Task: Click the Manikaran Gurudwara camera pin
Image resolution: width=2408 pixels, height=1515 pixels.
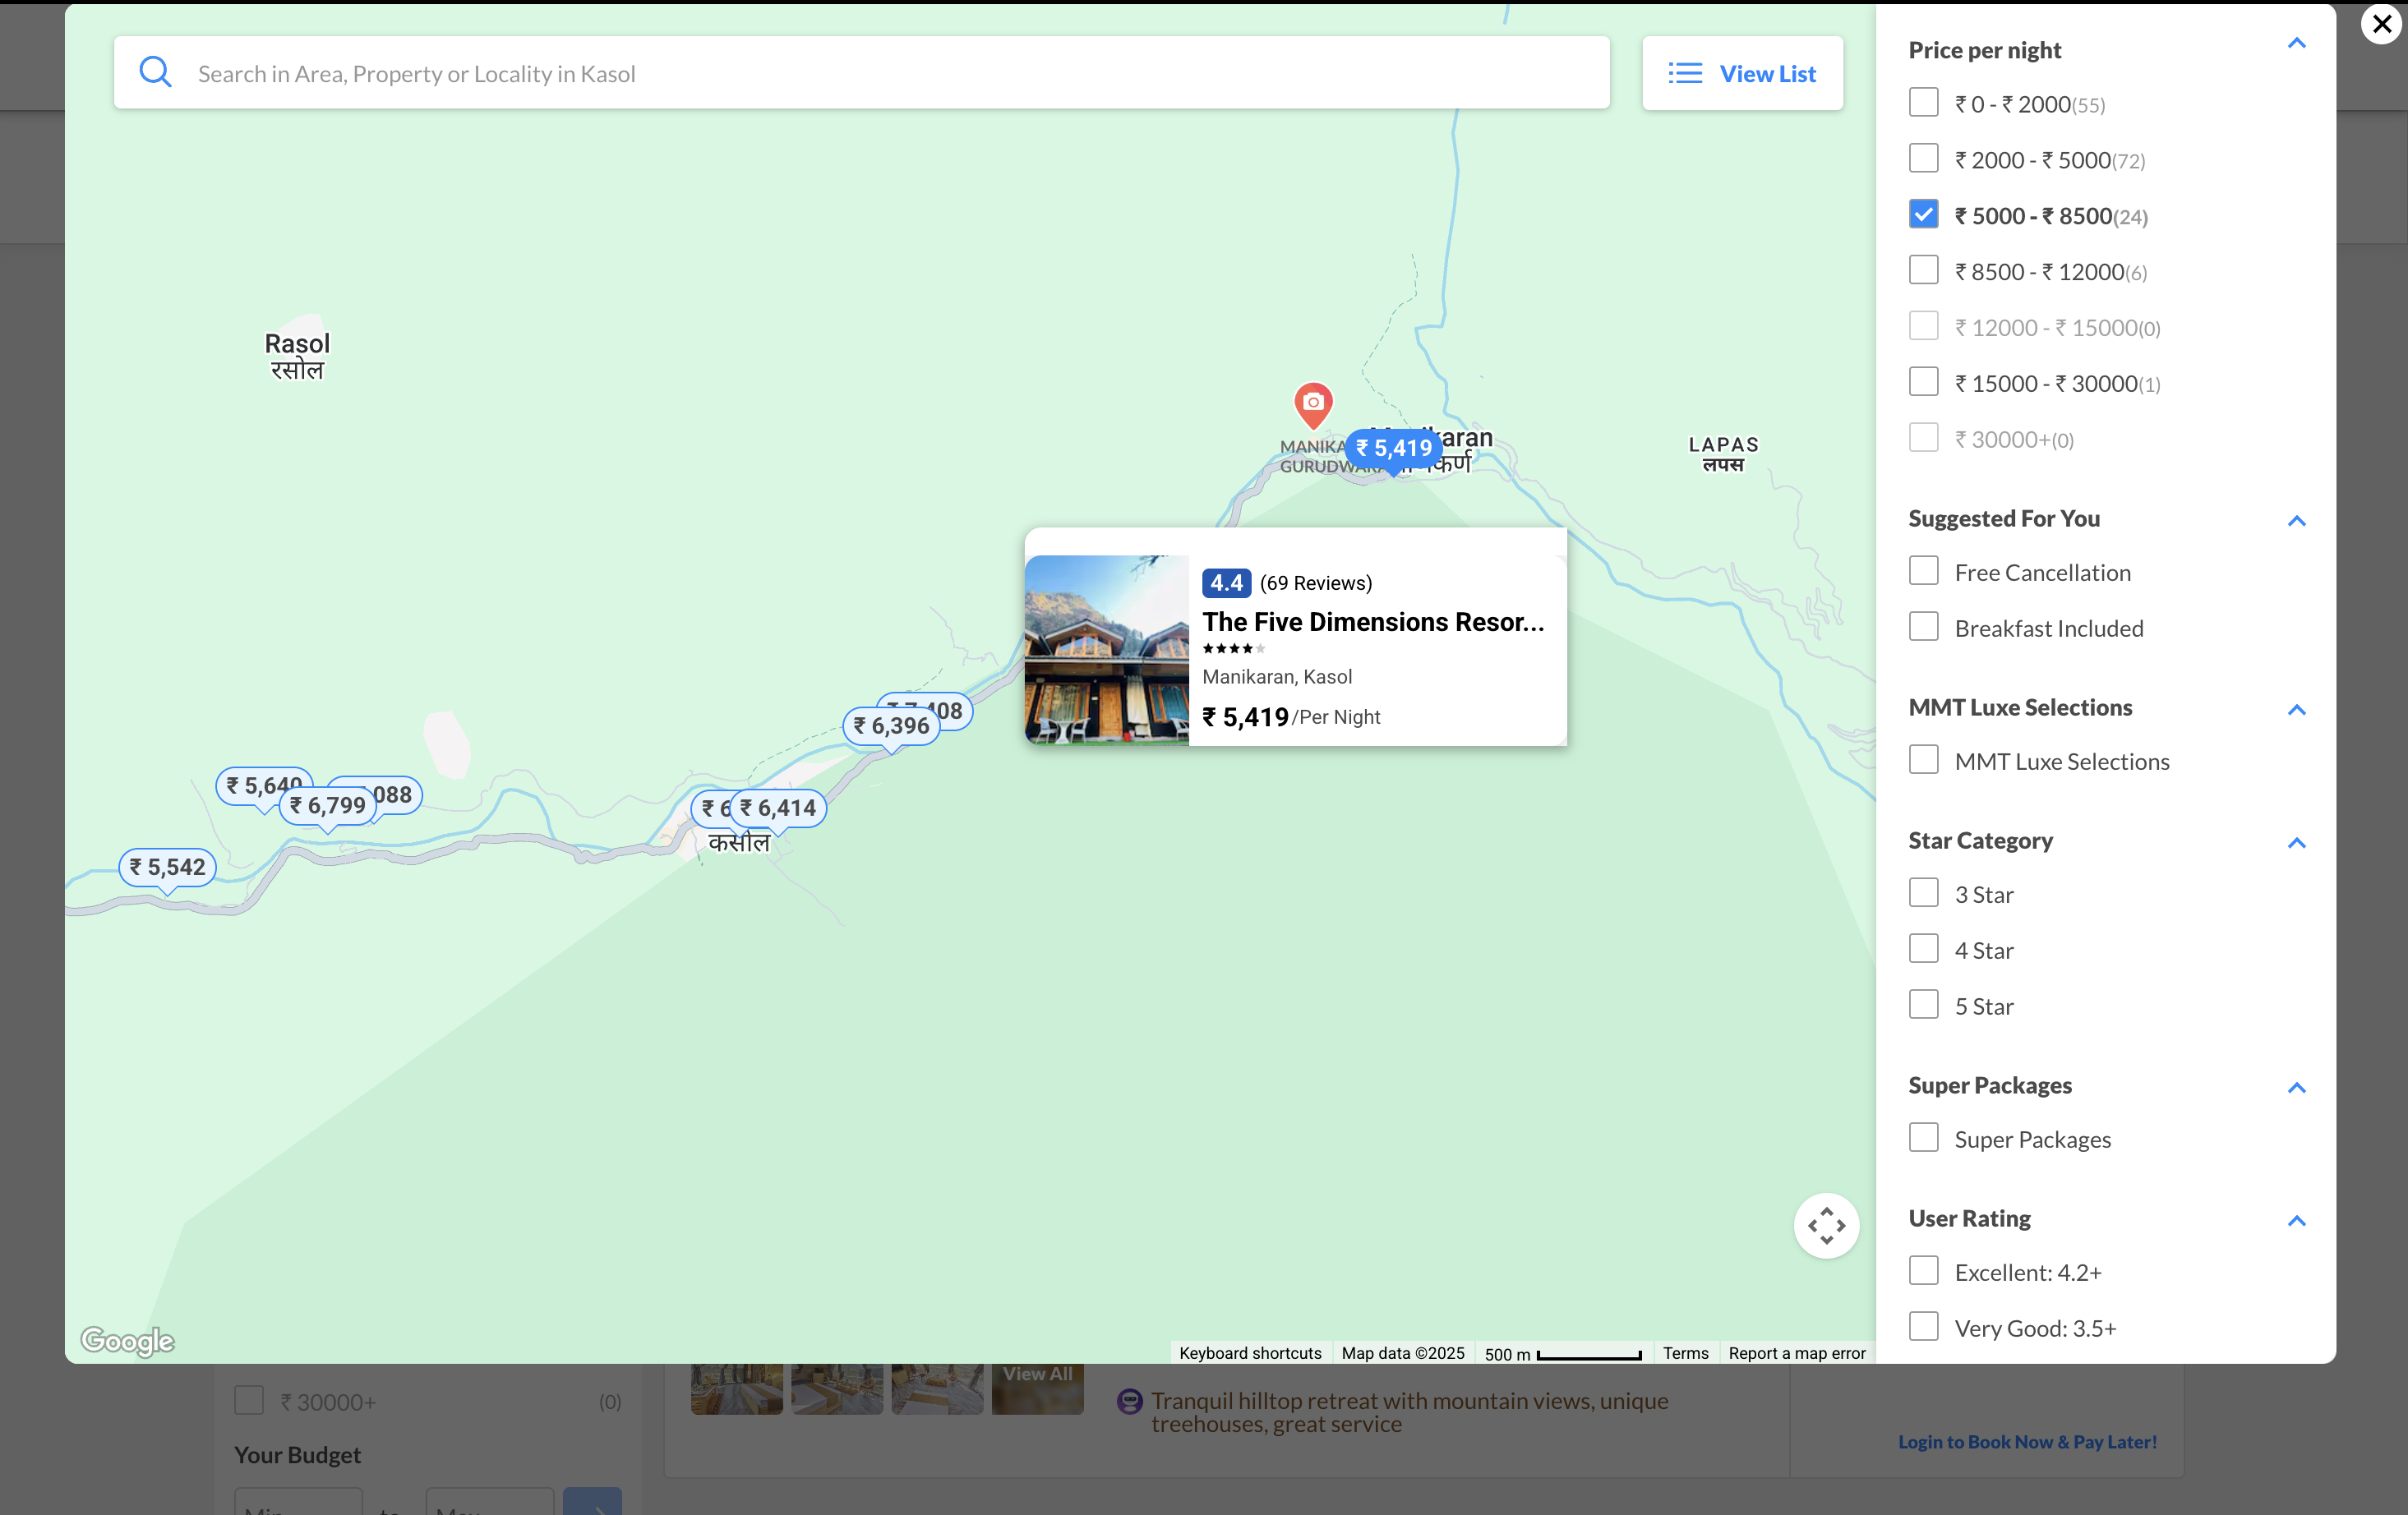Action: pyautogui.click(x=1313, y=402)
